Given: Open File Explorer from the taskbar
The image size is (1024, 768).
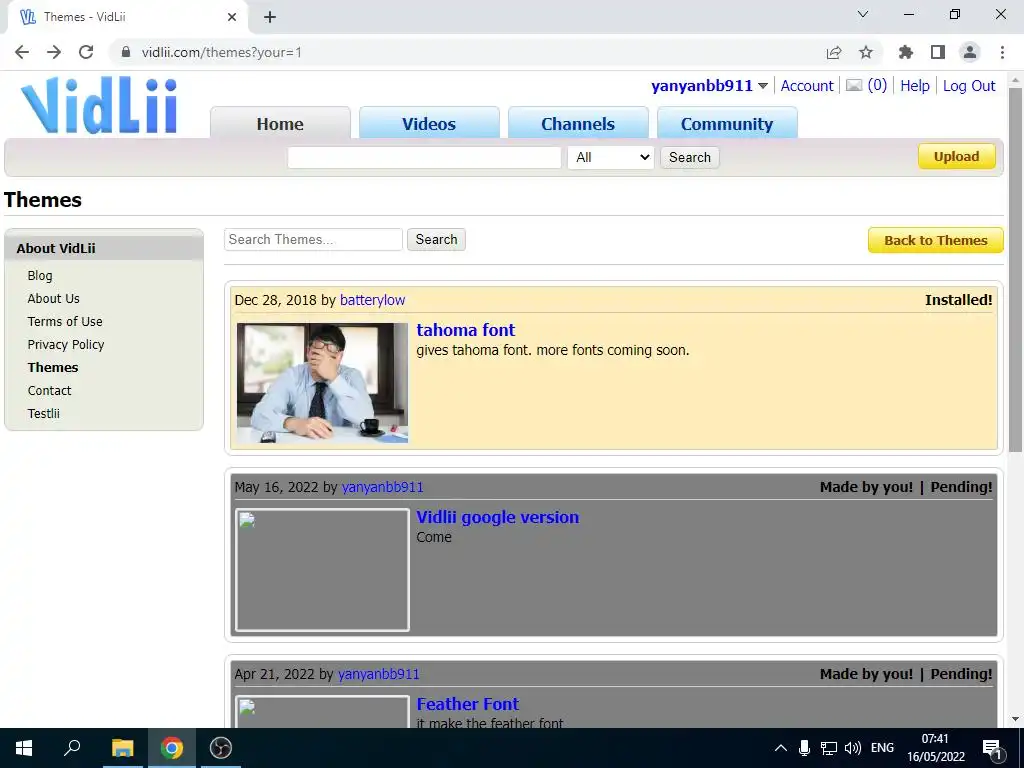Looking at the screenshot, I should (122, 748).
